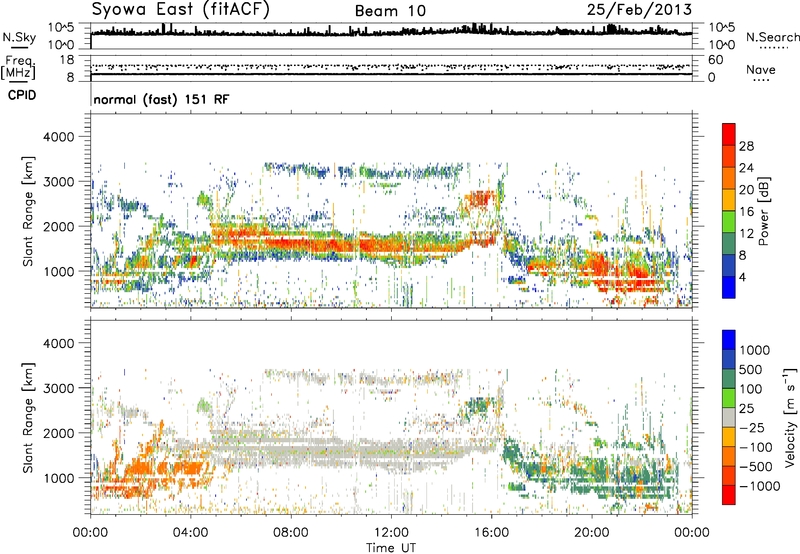Click the solid line sample under N.Sky

(x=19, y=48)
